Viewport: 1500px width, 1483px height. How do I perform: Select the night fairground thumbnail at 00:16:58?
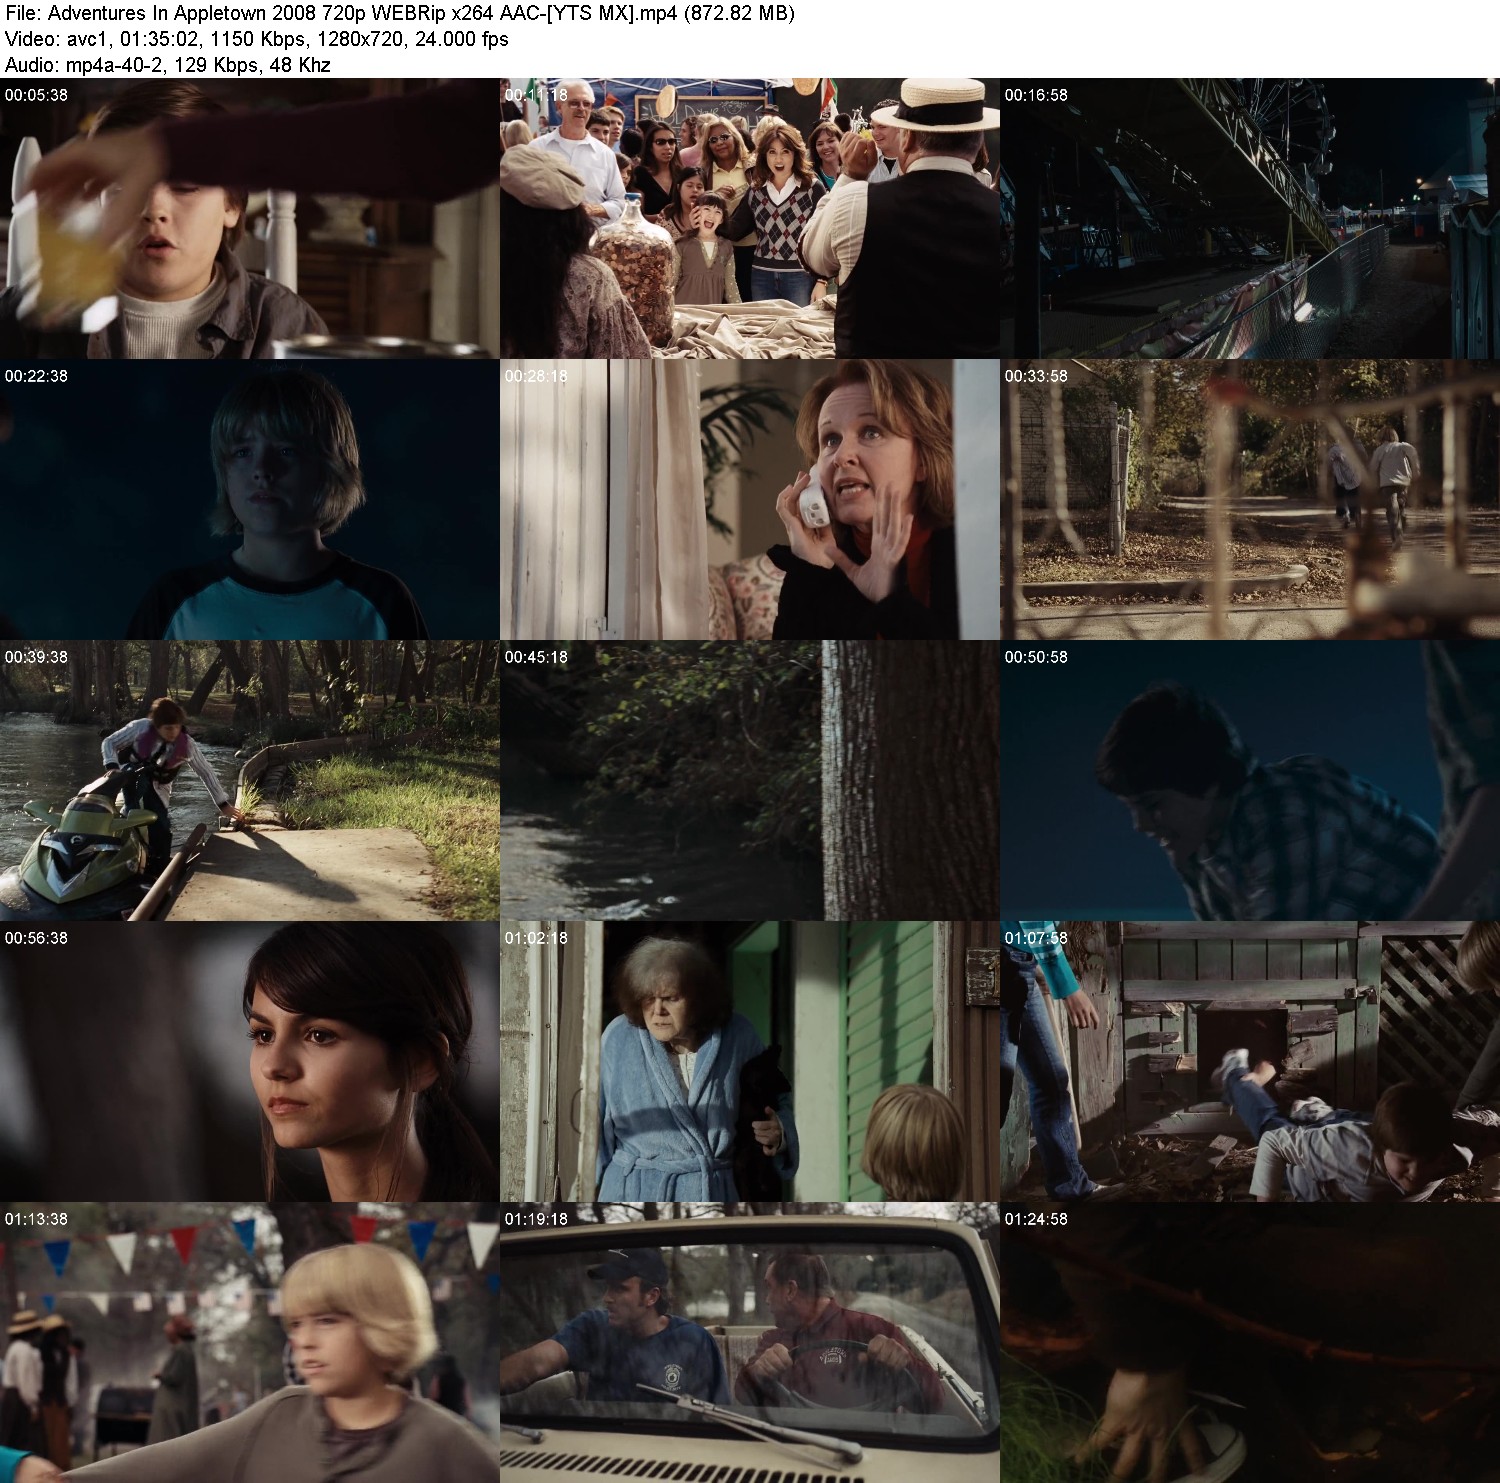(x=1250, y=218)
